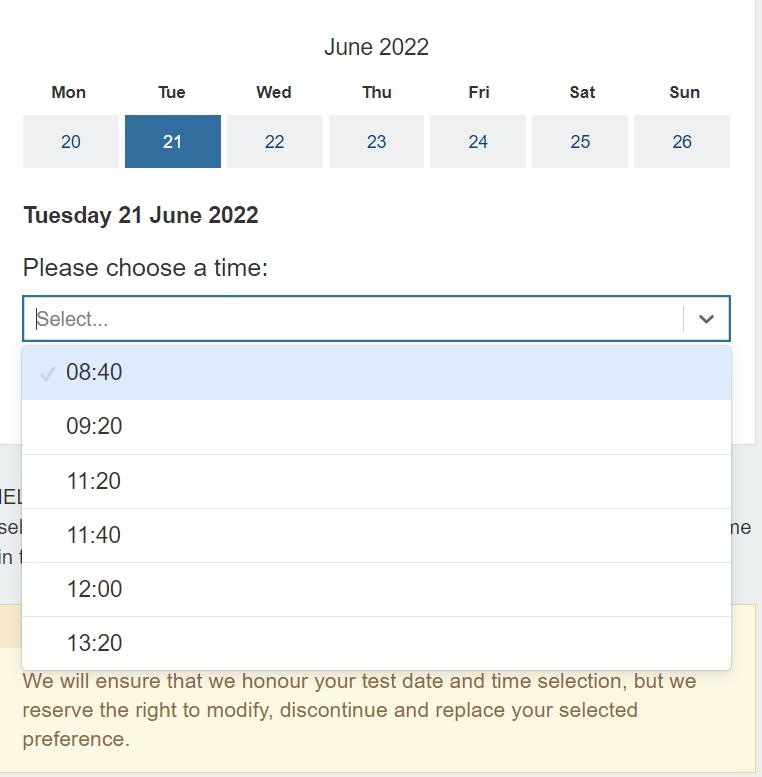
Task: Click into the Select... time field
Action: [x=350, y=319]
